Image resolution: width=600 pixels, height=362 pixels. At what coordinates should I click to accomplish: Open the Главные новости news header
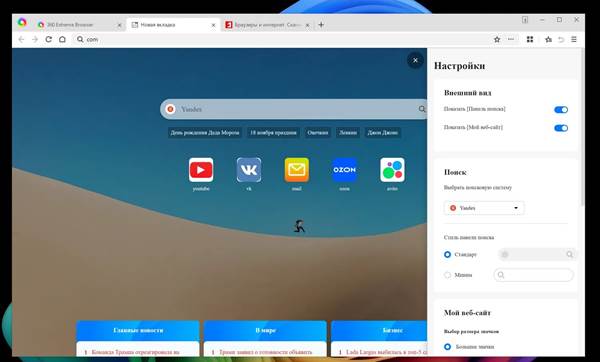click(138, 330)
